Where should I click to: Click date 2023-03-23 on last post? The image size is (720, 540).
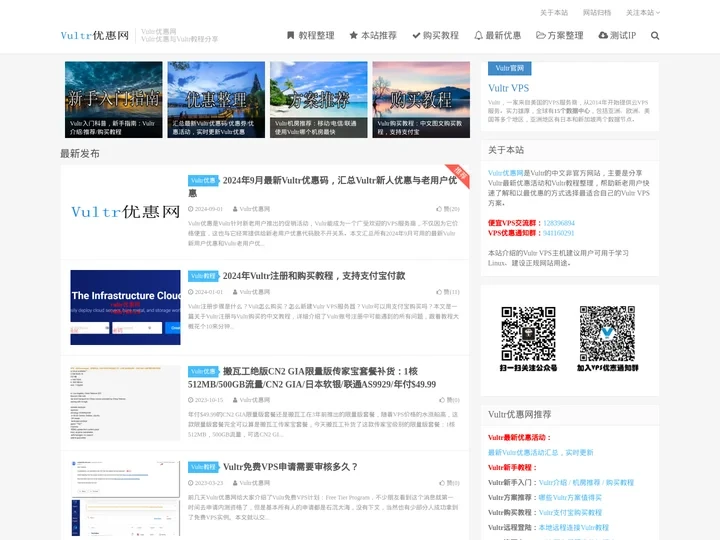[209, 483]
